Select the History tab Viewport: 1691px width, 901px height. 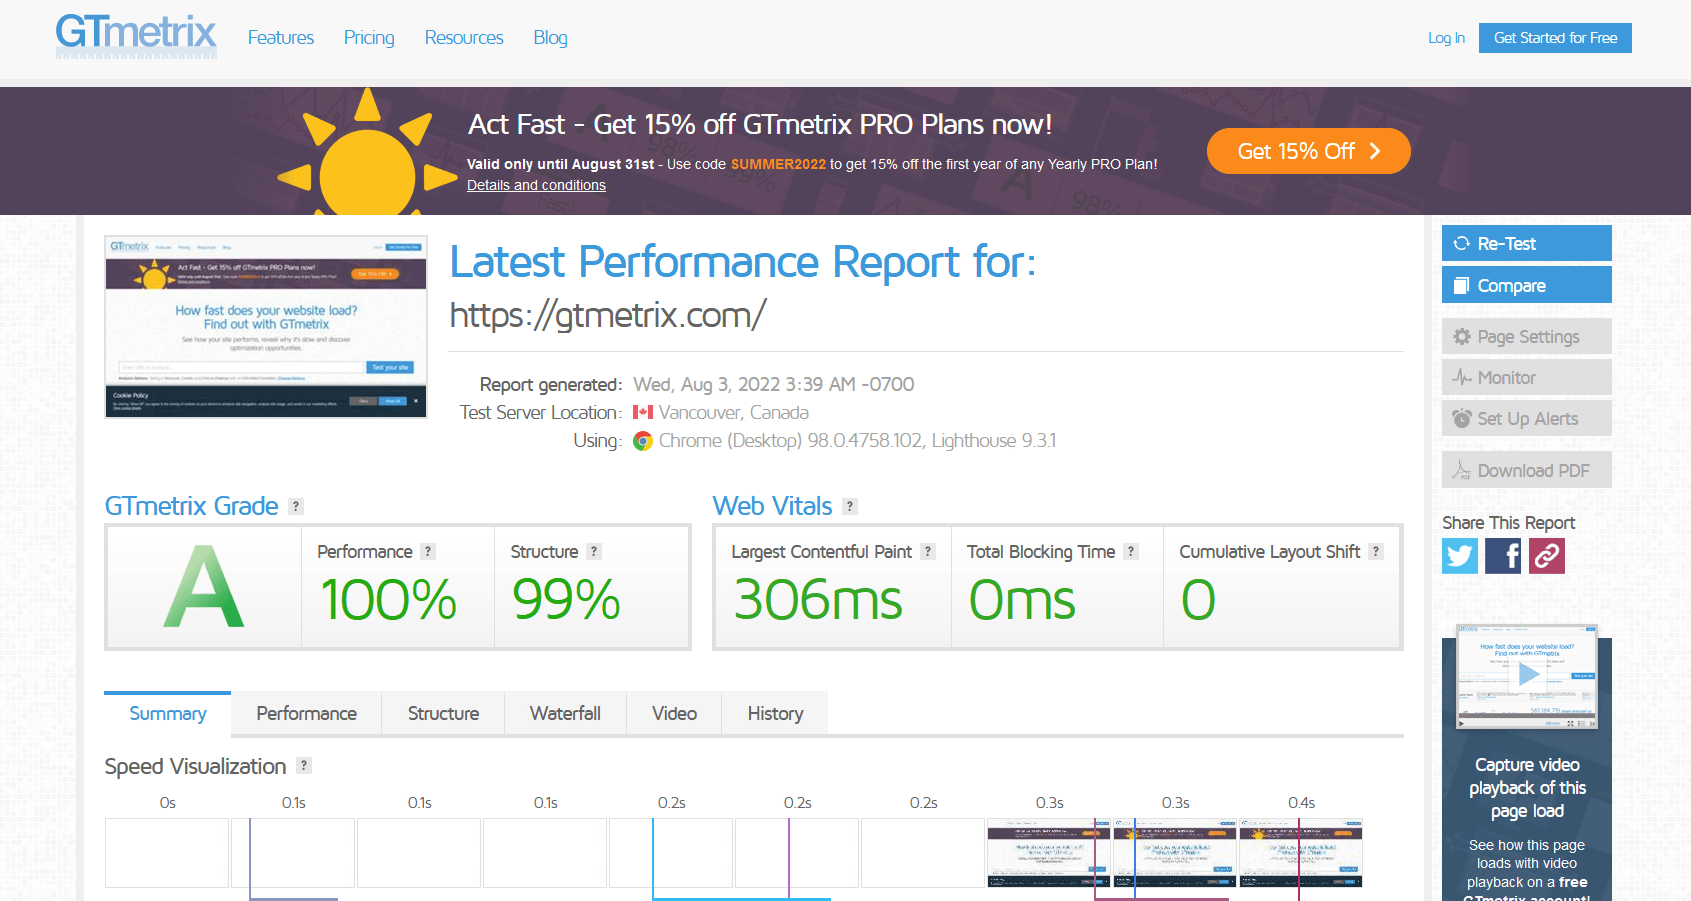click(x=775, y=714)
